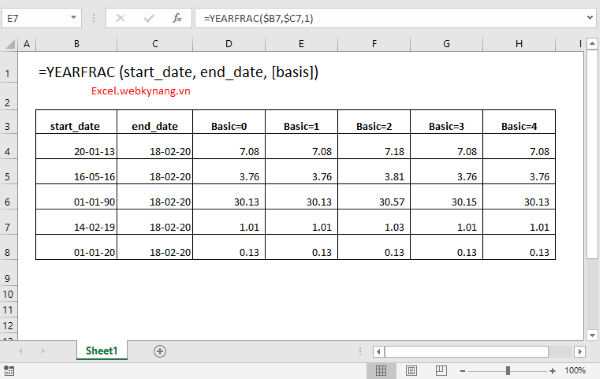This screenshot has width=600, height=379.
Task: Click the 100% zoom level
Action: pos(575,370)
